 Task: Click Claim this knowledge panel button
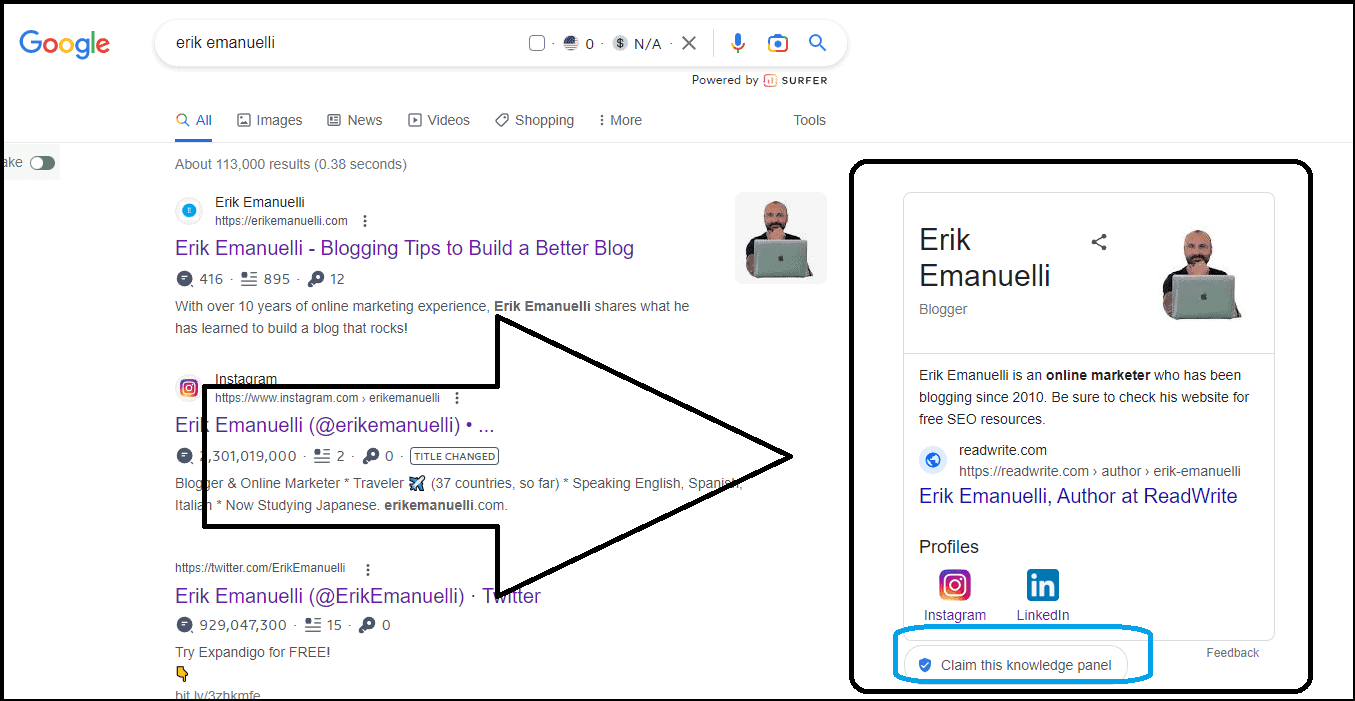(1014, 665)
